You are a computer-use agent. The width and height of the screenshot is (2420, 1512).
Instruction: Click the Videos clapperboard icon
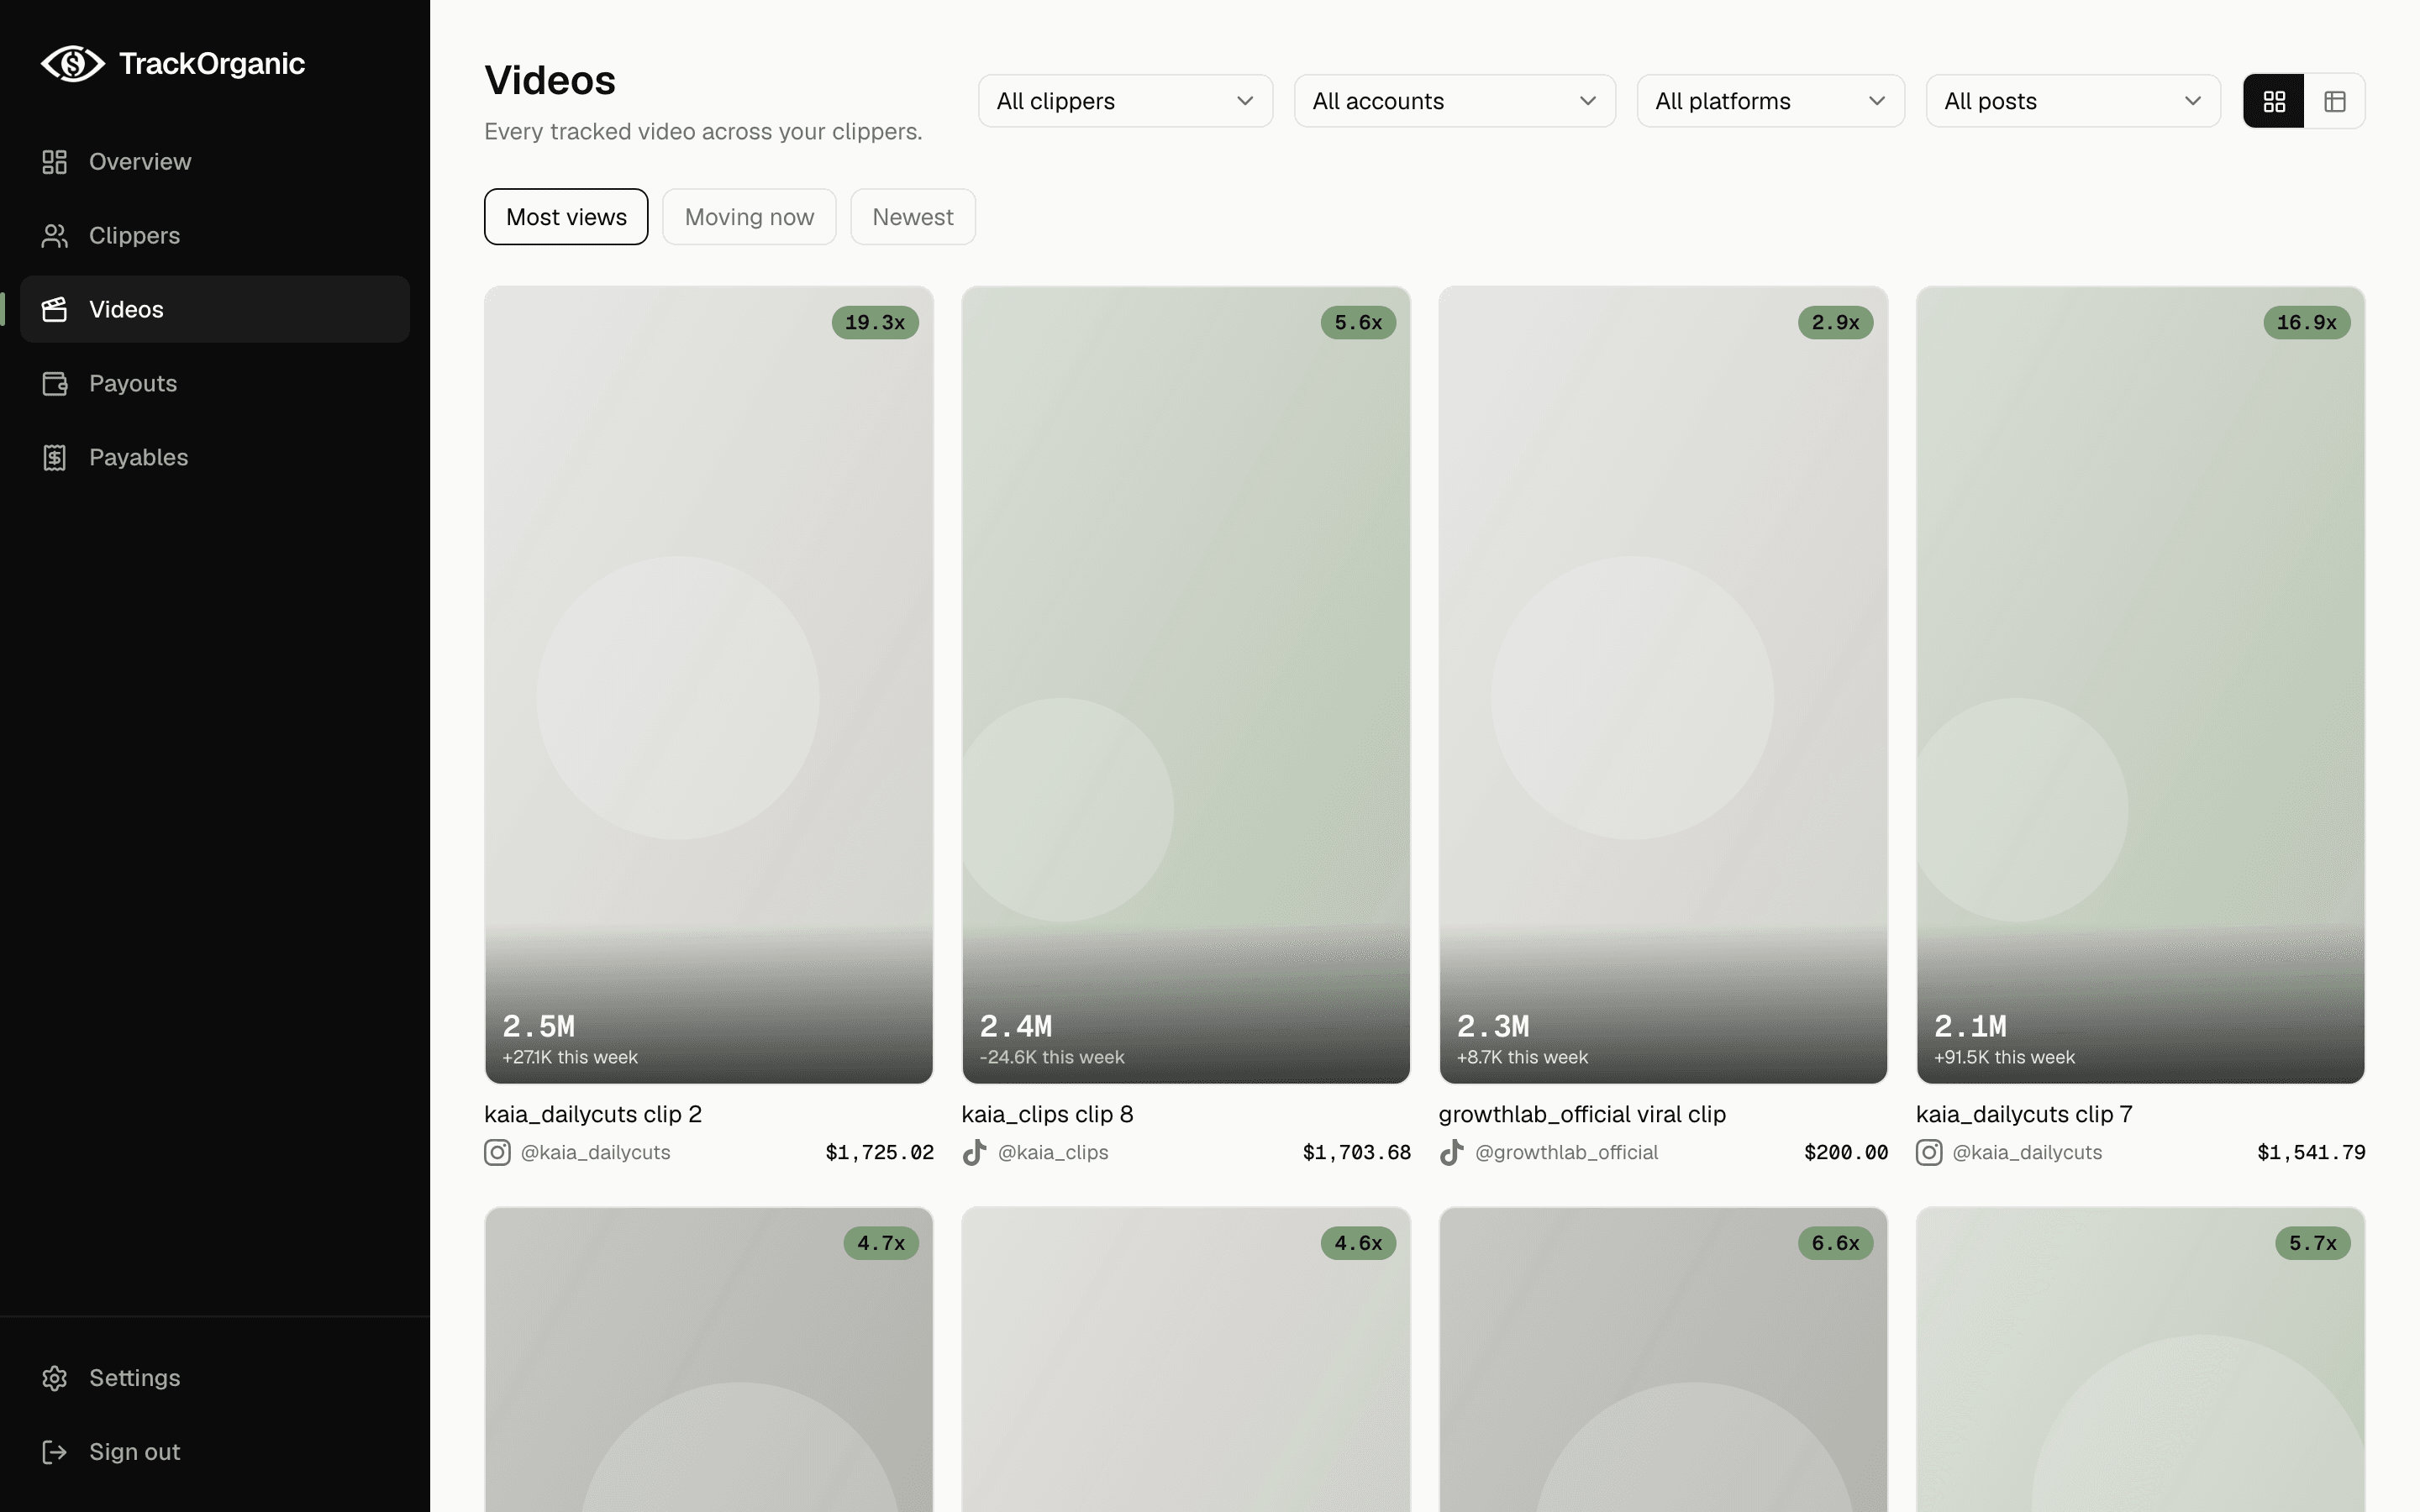(54, 310)
